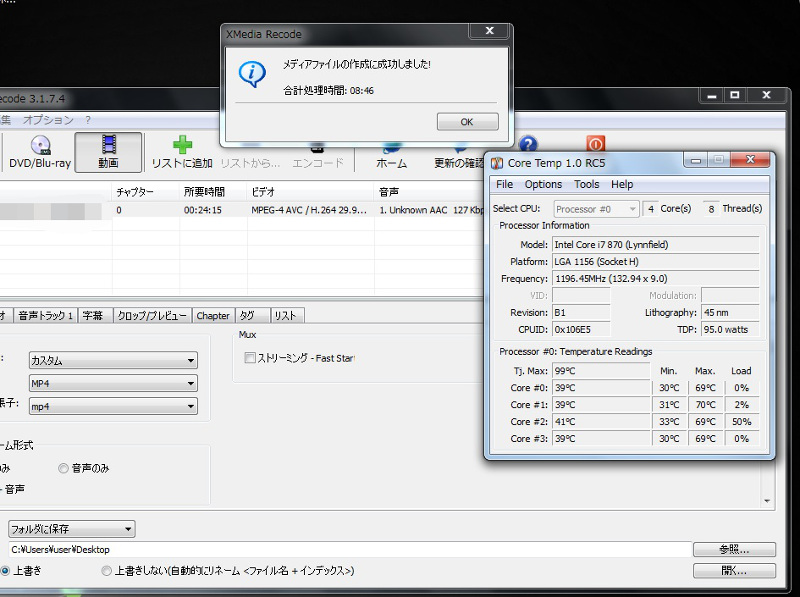Select the 音声のみ radio button
The image size is (800, 597).
63,468
